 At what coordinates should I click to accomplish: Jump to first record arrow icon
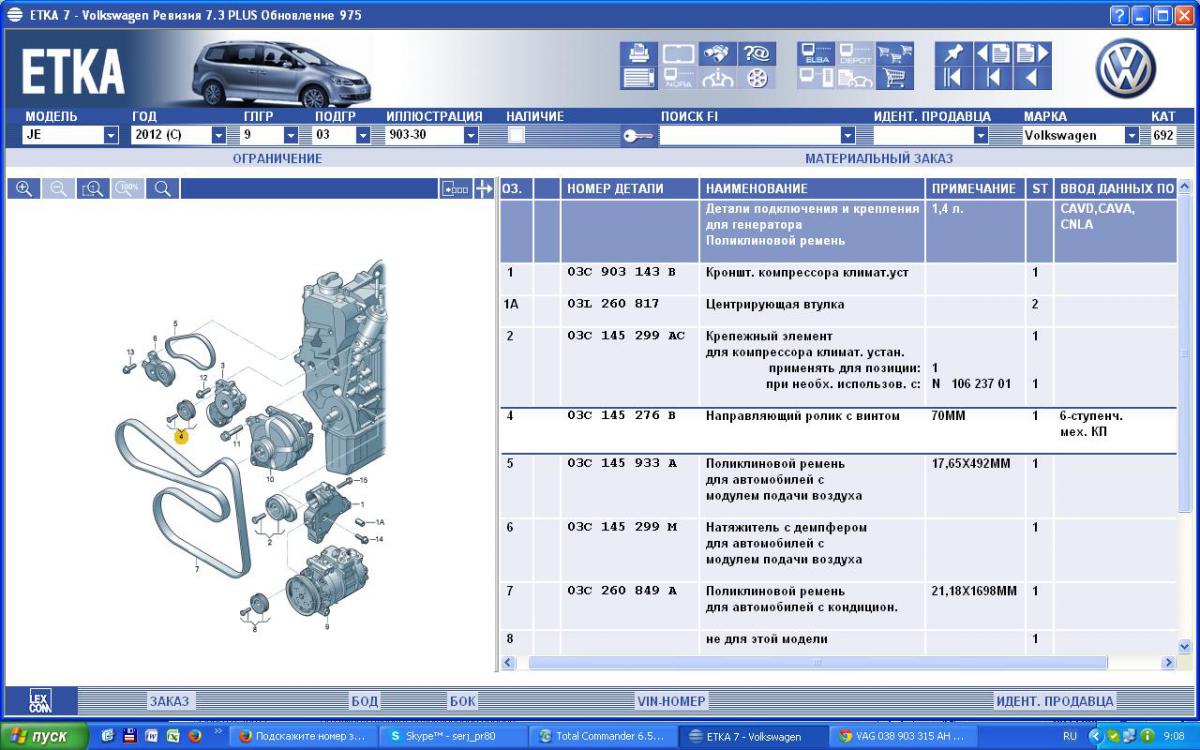(x=953, y=78)
